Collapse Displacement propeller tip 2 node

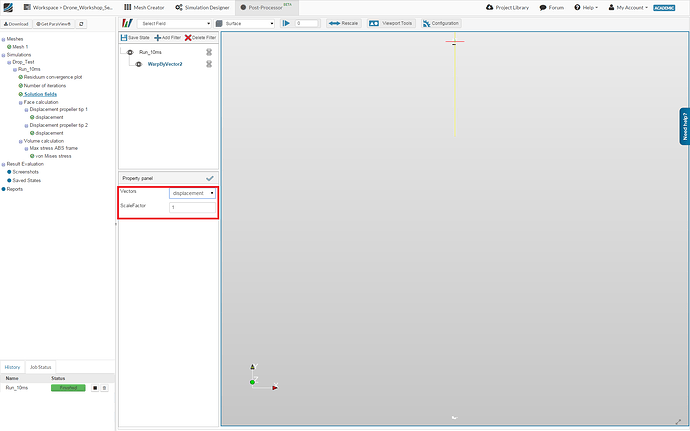click(x=26, y=125)
